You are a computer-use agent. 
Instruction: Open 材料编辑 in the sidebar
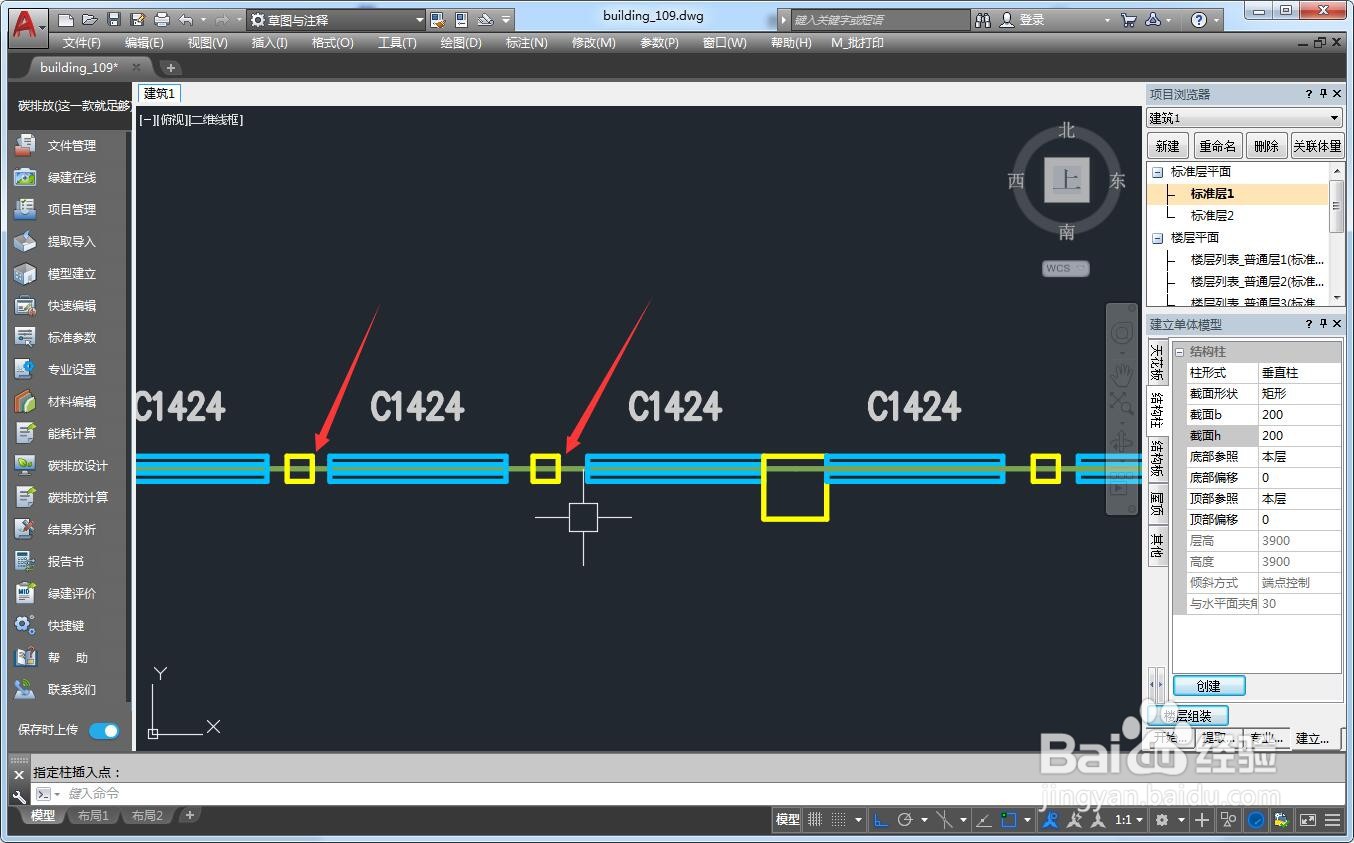pyautogui.click(x=66, y=402)
